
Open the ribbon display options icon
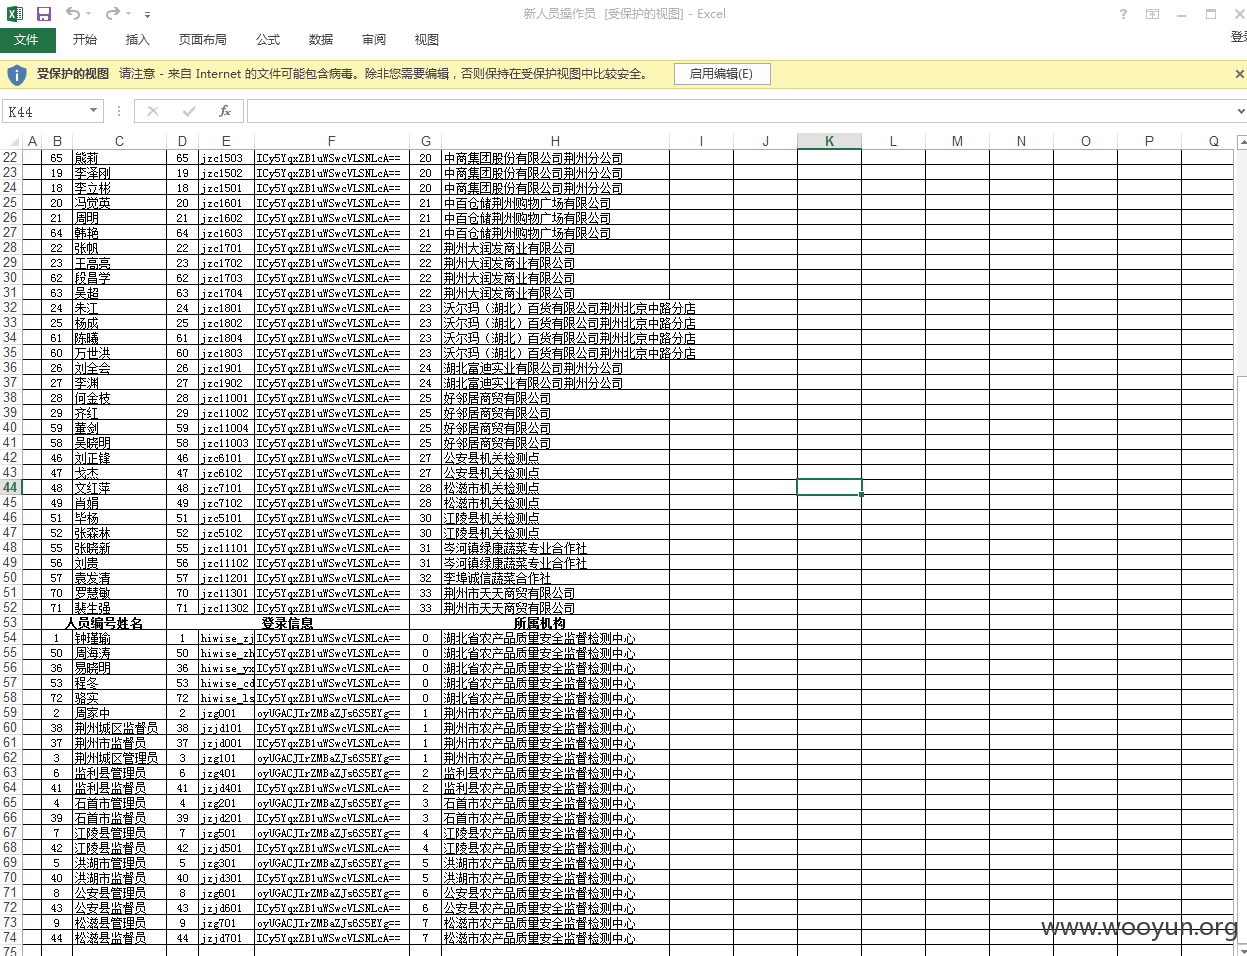tap(1152, 14)
